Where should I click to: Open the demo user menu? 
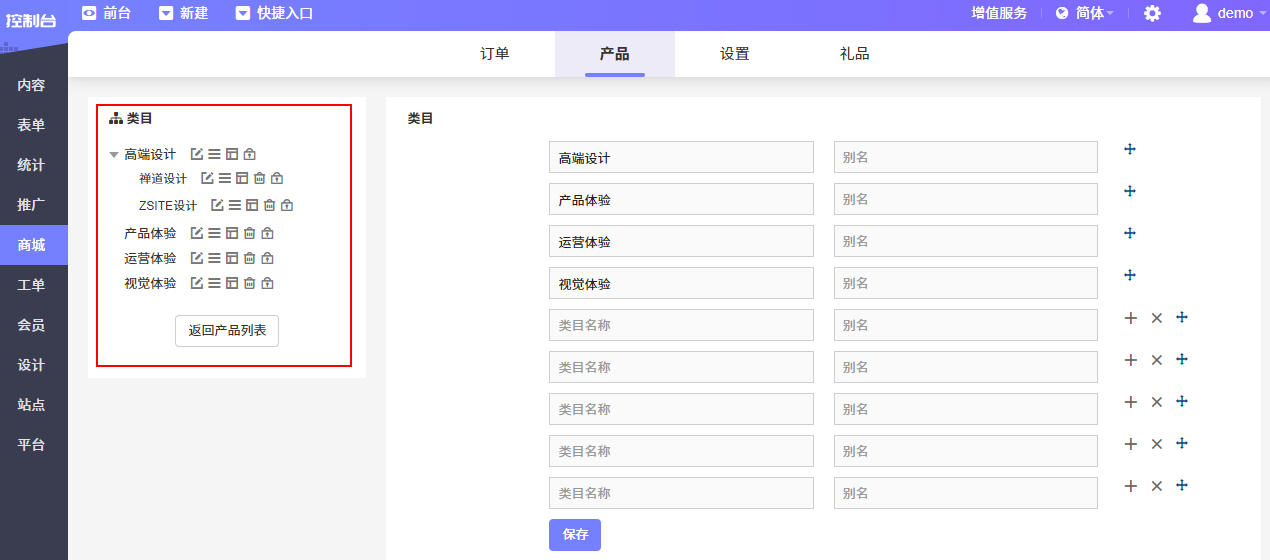1224,14
